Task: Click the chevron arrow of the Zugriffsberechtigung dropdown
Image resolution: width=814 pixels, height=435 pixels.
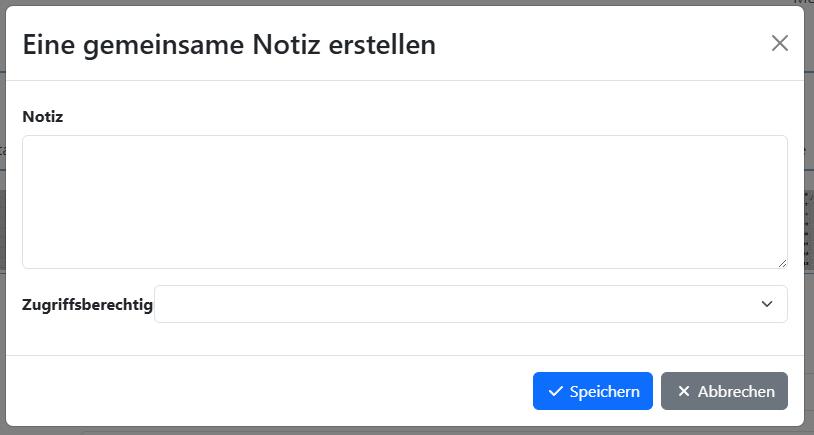Action: 767,304
